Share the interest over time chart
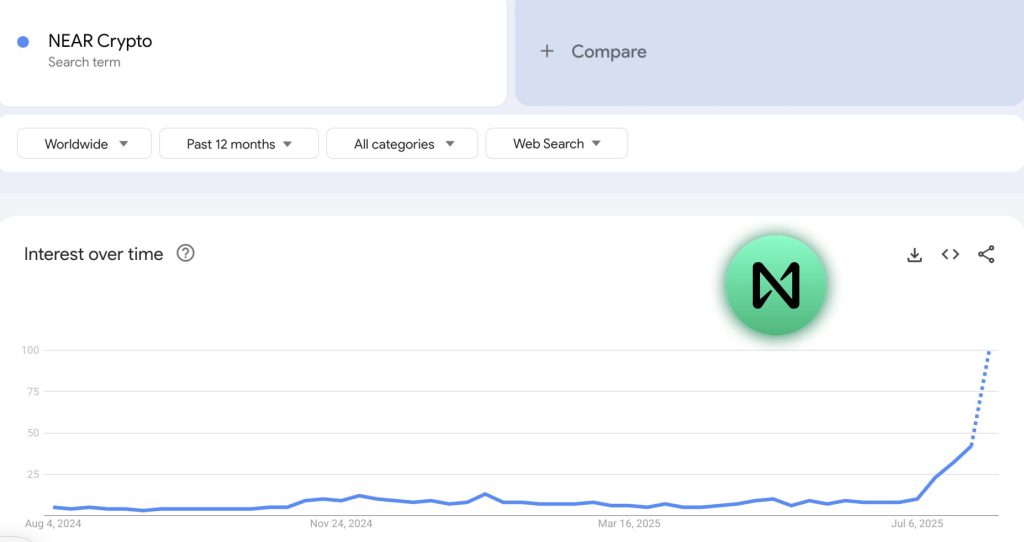1024x542 pixels. point(986,254)
